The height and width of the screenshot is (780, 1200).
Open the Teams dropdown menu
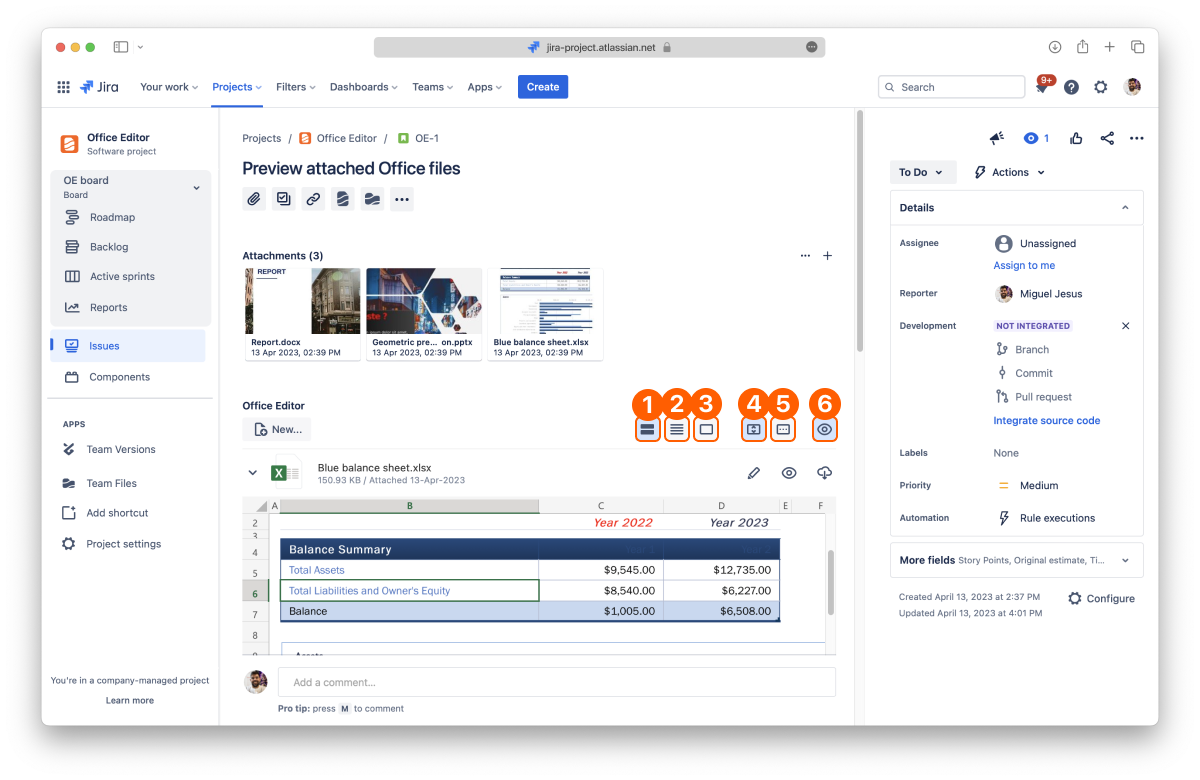(x=433, y=87)
